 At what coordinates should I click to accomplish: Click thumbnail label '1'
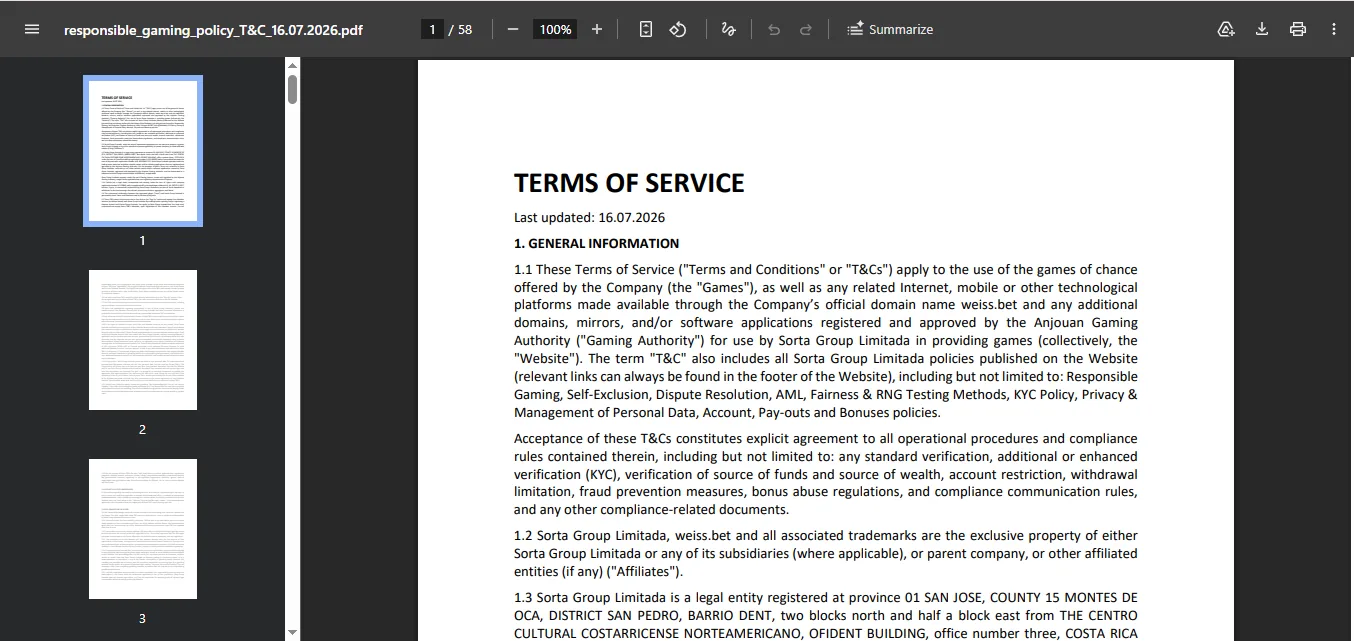(x=142, y=241)
